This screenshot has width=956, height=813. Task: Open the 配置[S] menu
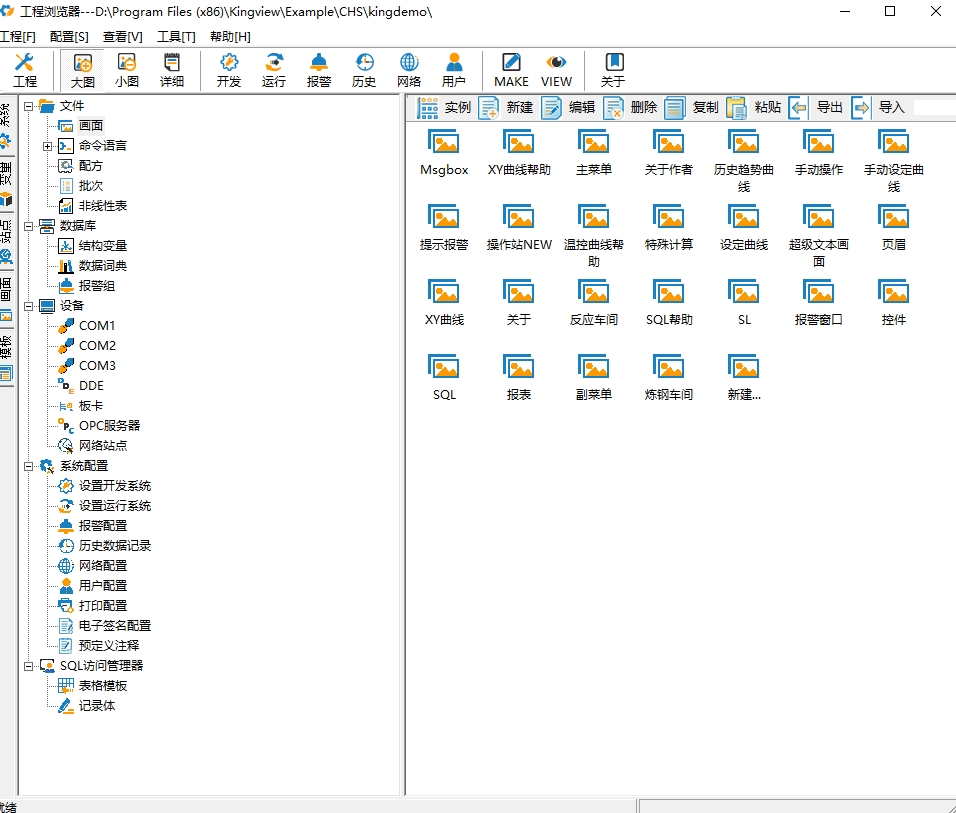tap(69, 37)
